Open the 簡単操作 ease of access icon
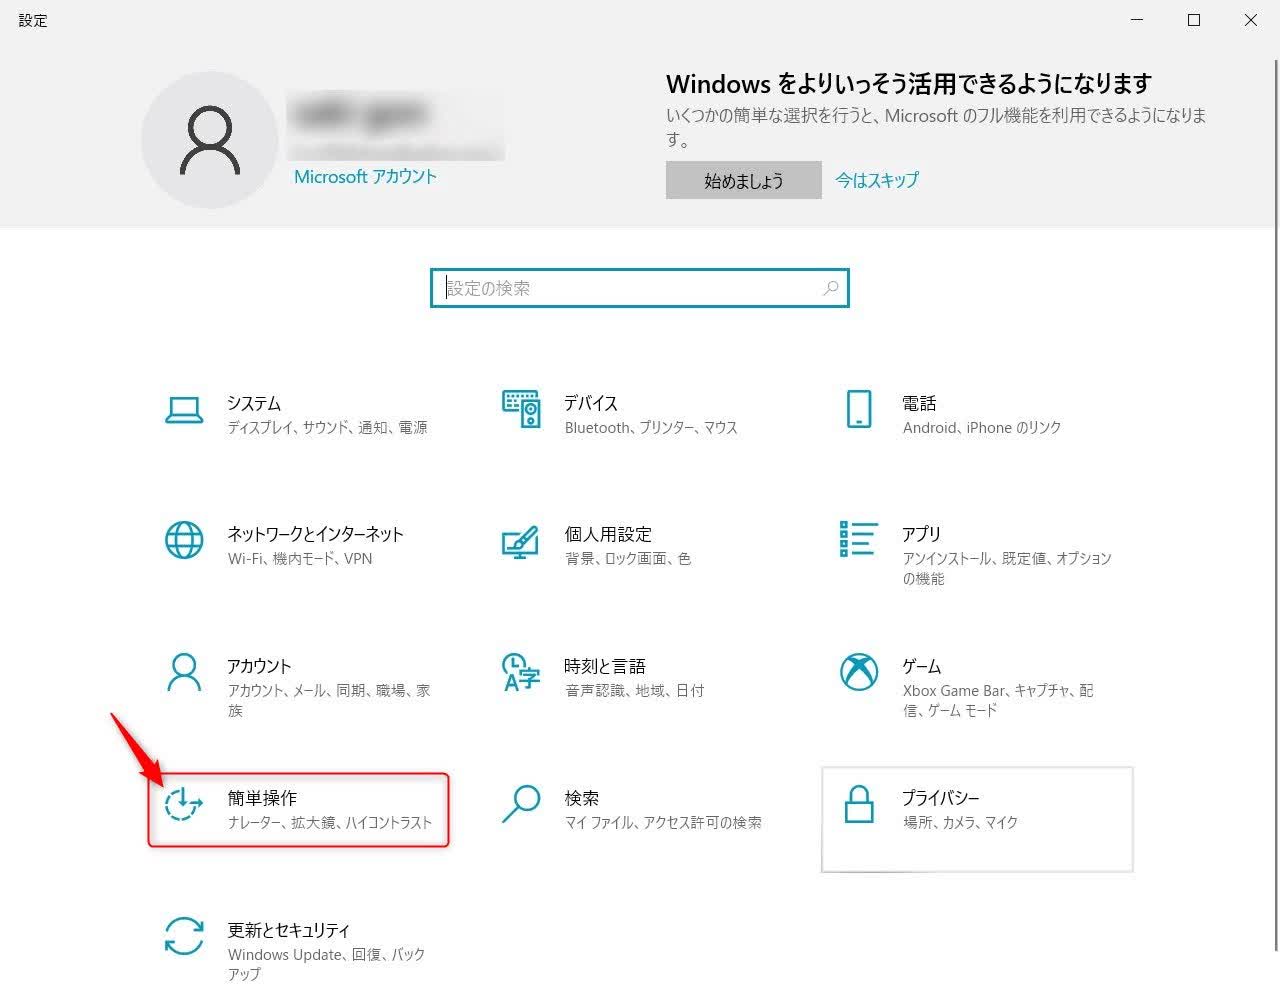This screenshot has height=1000, width=1280. (184, 804)
